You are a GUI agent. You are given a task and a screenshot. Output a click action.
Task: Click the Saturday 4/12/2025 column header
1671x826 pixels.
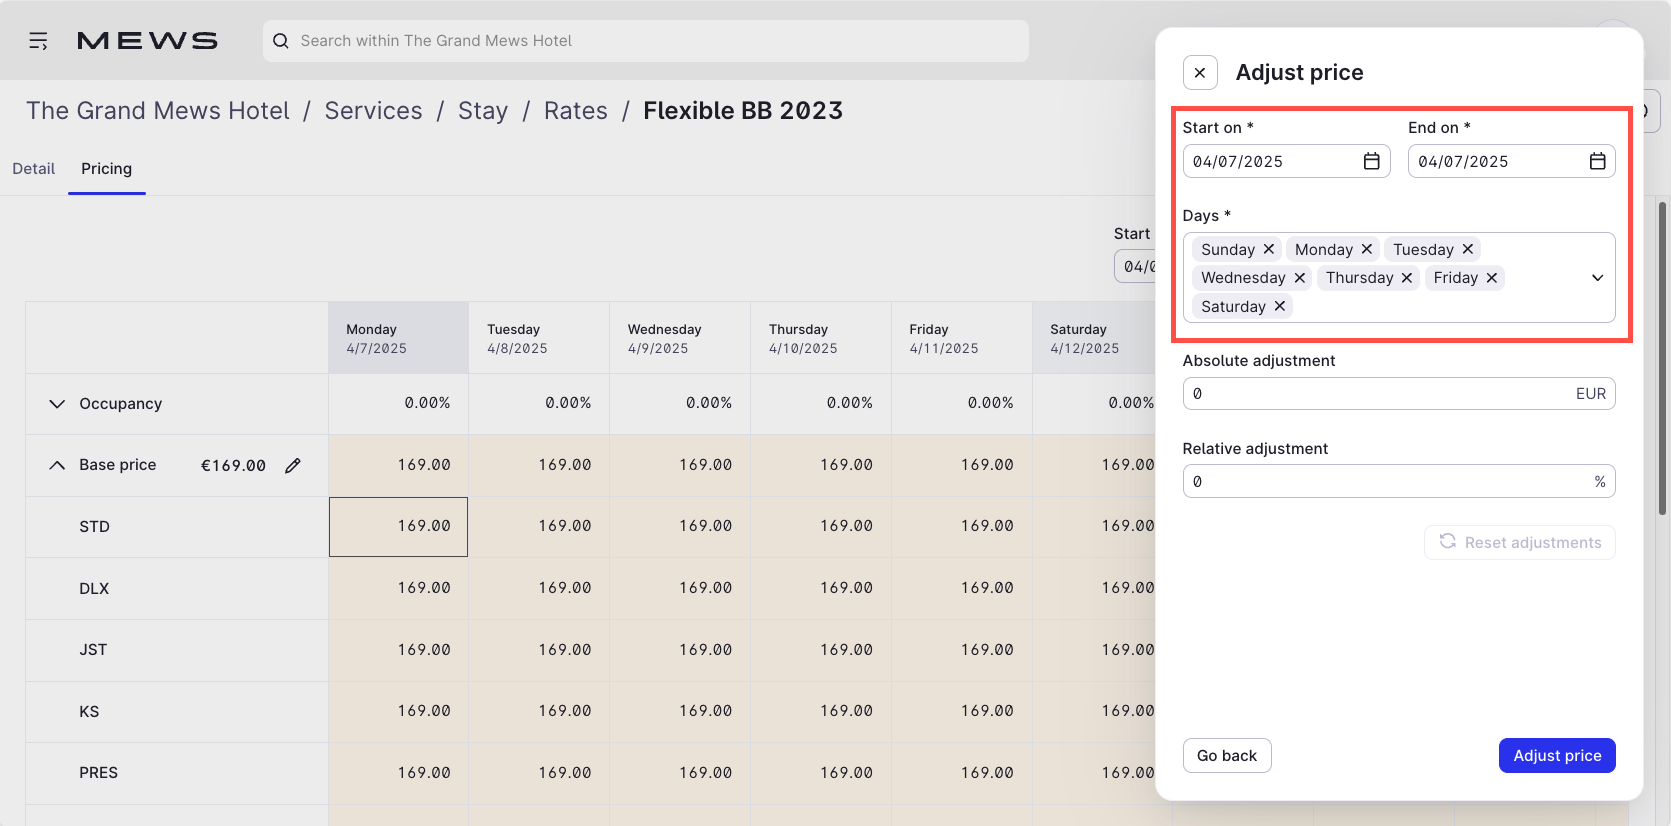pos(1094,338)
